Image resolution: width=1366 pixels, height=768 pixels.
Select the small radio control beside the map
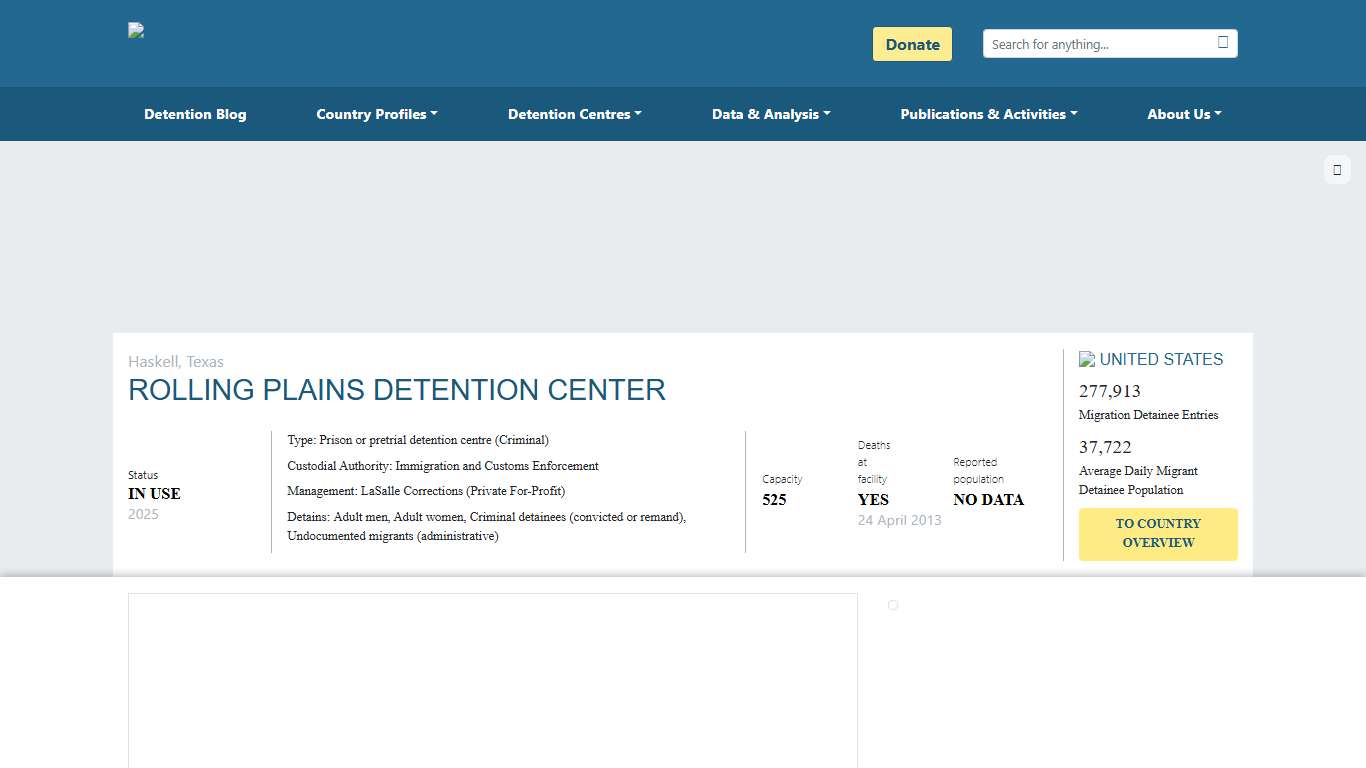tap(893, 604)
